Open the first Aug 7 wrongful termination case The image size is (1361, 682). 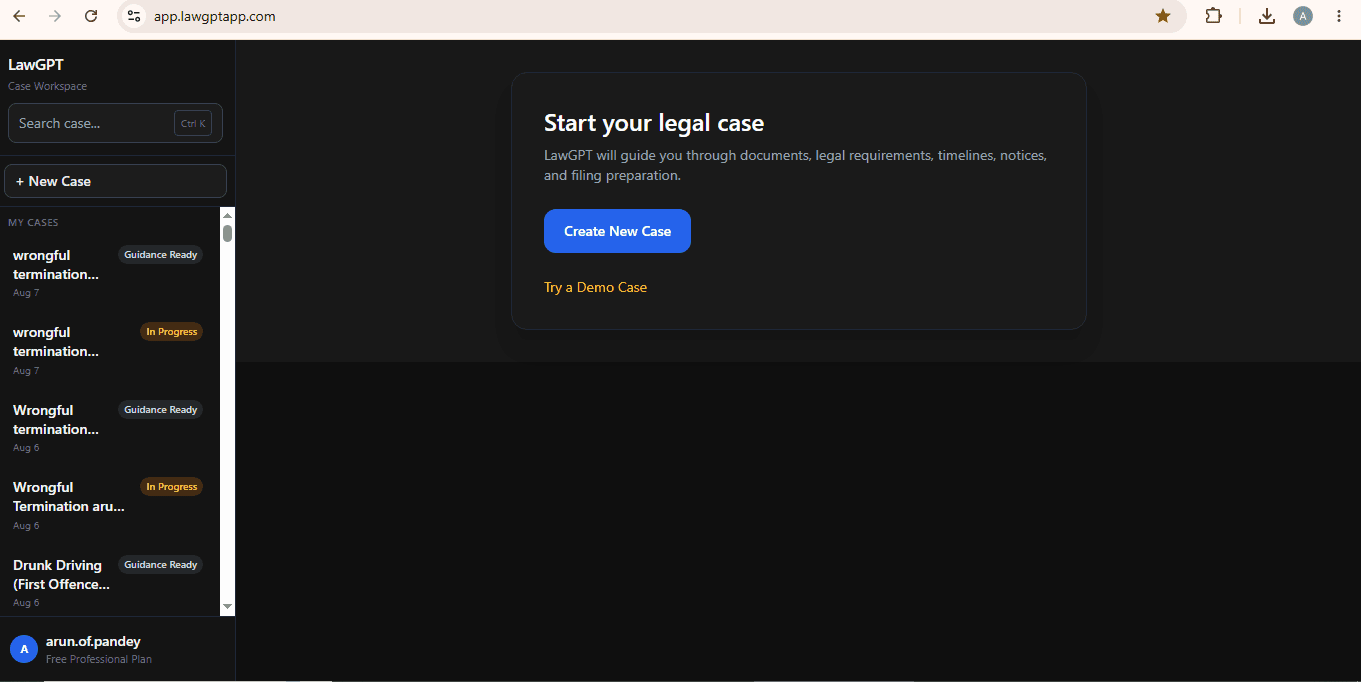click(x=108, y=273)
